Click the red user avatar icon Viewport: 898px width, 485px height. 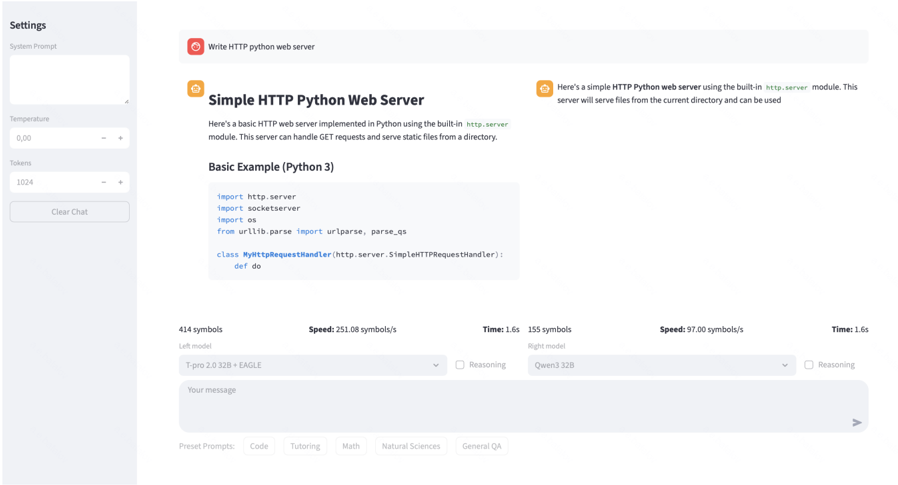click(x=195, y=46)
